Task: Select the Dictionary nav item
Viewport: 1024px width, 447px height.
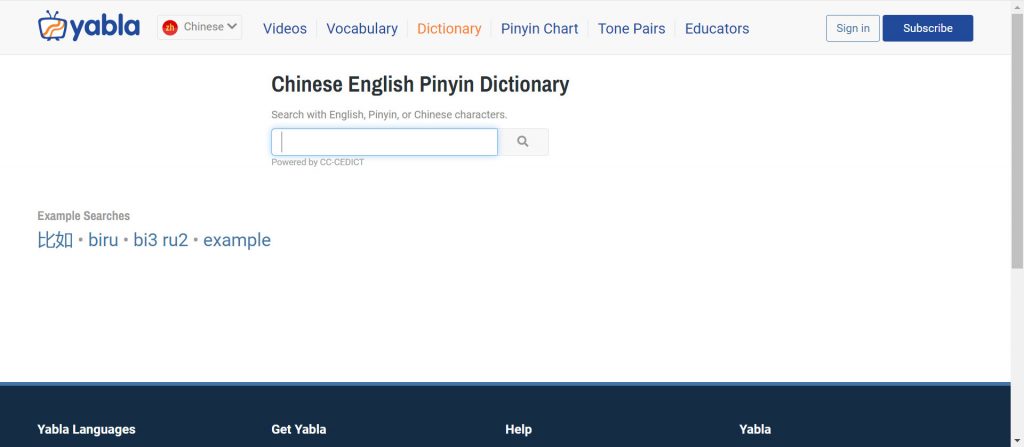Action: click(449, 28)
